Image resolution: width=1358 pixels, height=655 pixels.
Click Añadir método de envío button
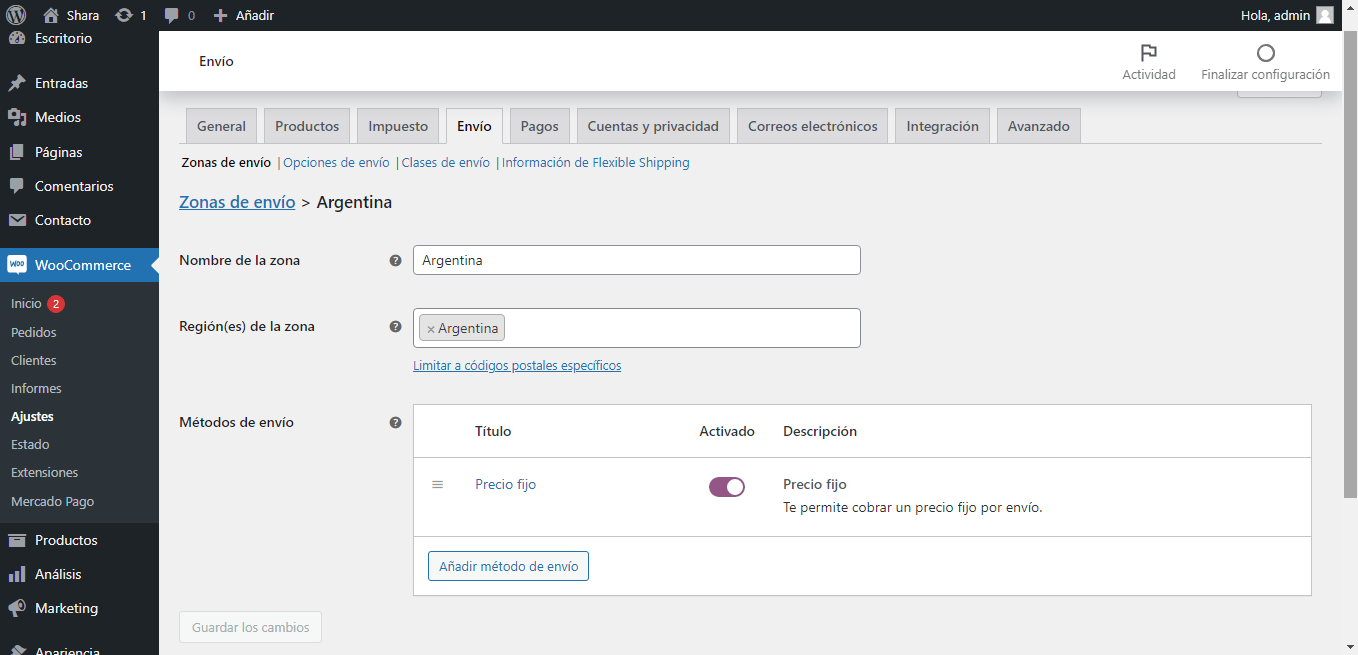coord(508,566)
